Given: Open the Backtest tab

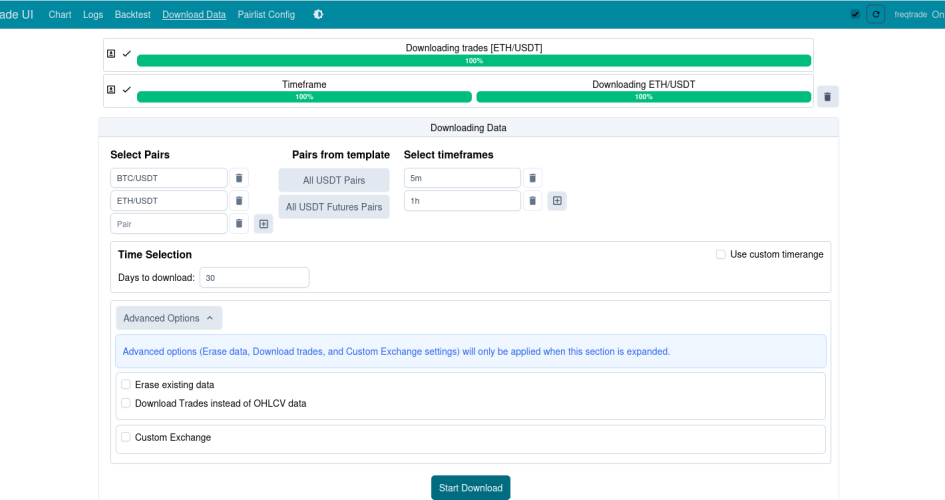Looking at the screenshot, I should (132, 15).
